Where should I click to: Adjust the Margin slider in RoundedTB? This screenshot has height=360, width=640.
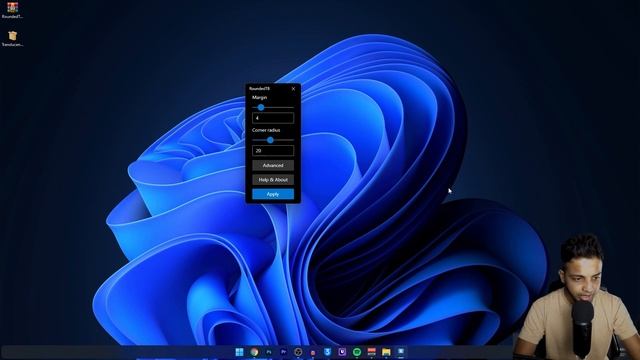click(261, 107)
